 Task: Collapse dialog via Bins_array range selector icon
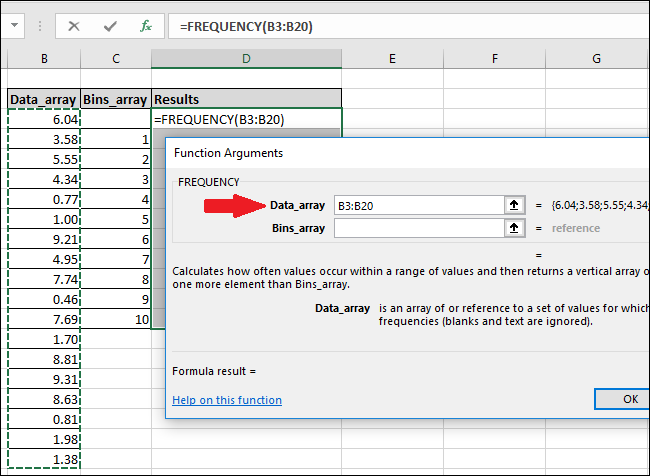coord(514,228)
